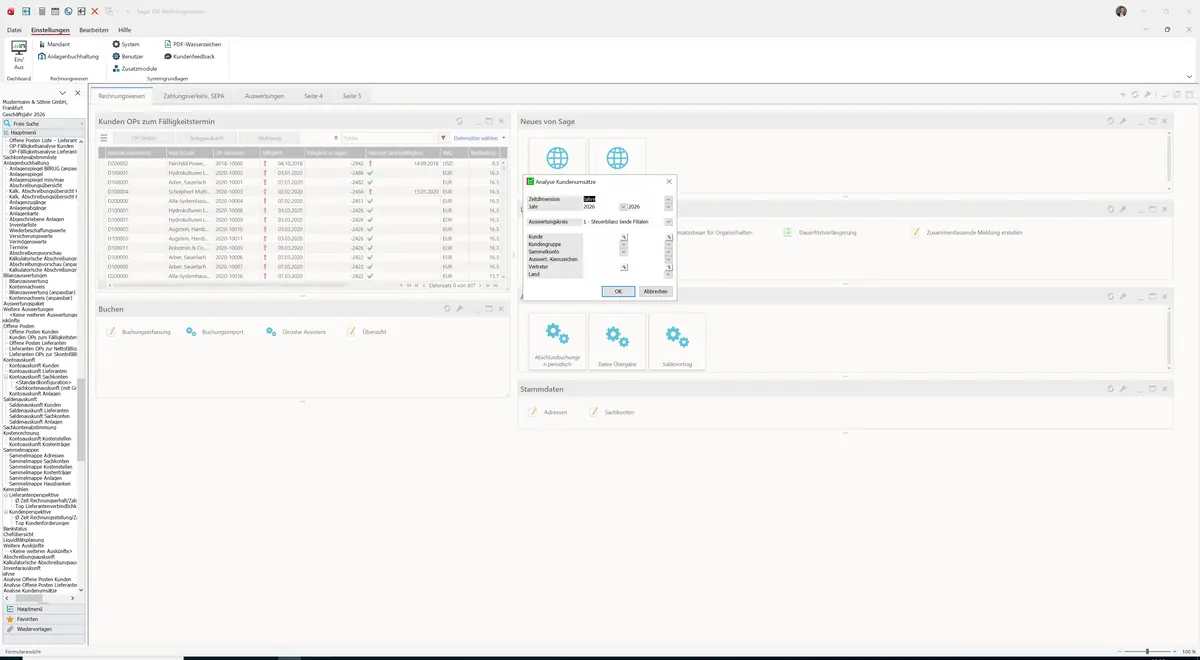Open the Datev-Übergabe tile
This screenshot has width=1200, height=660.
tap(617, 341)
